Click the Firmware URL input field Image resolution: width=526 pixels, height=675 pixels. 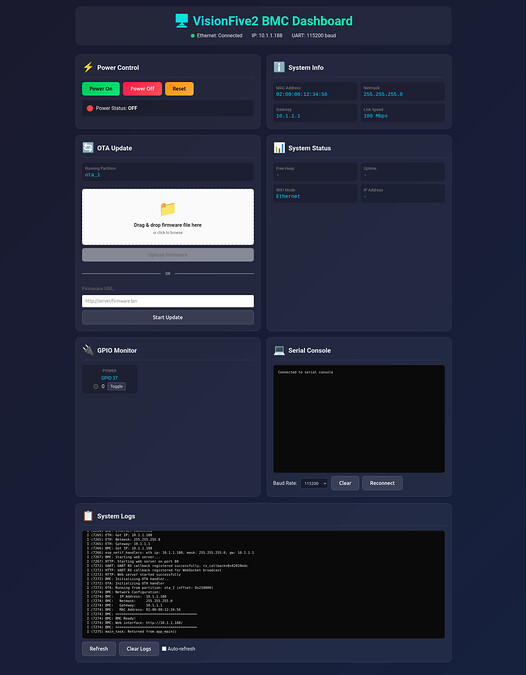168,301
